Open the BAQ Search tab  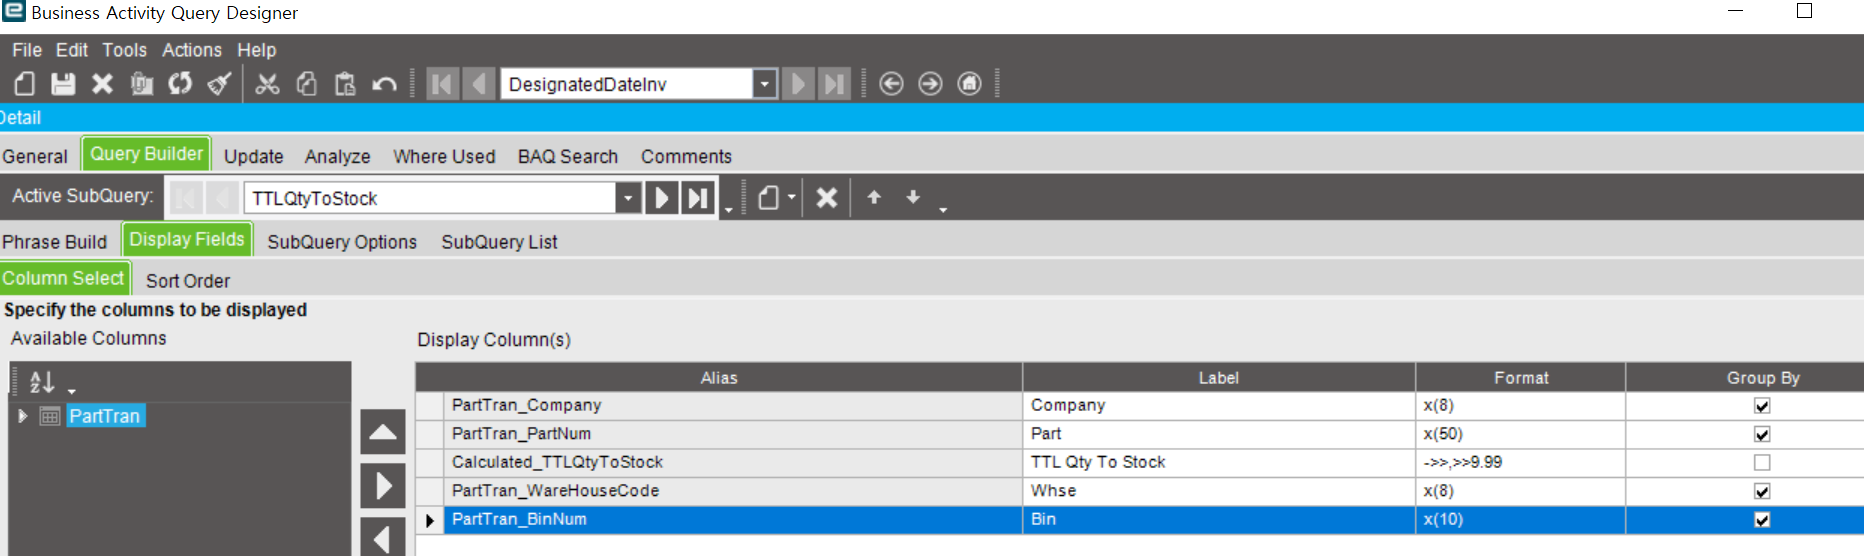[x=568, y=157]
